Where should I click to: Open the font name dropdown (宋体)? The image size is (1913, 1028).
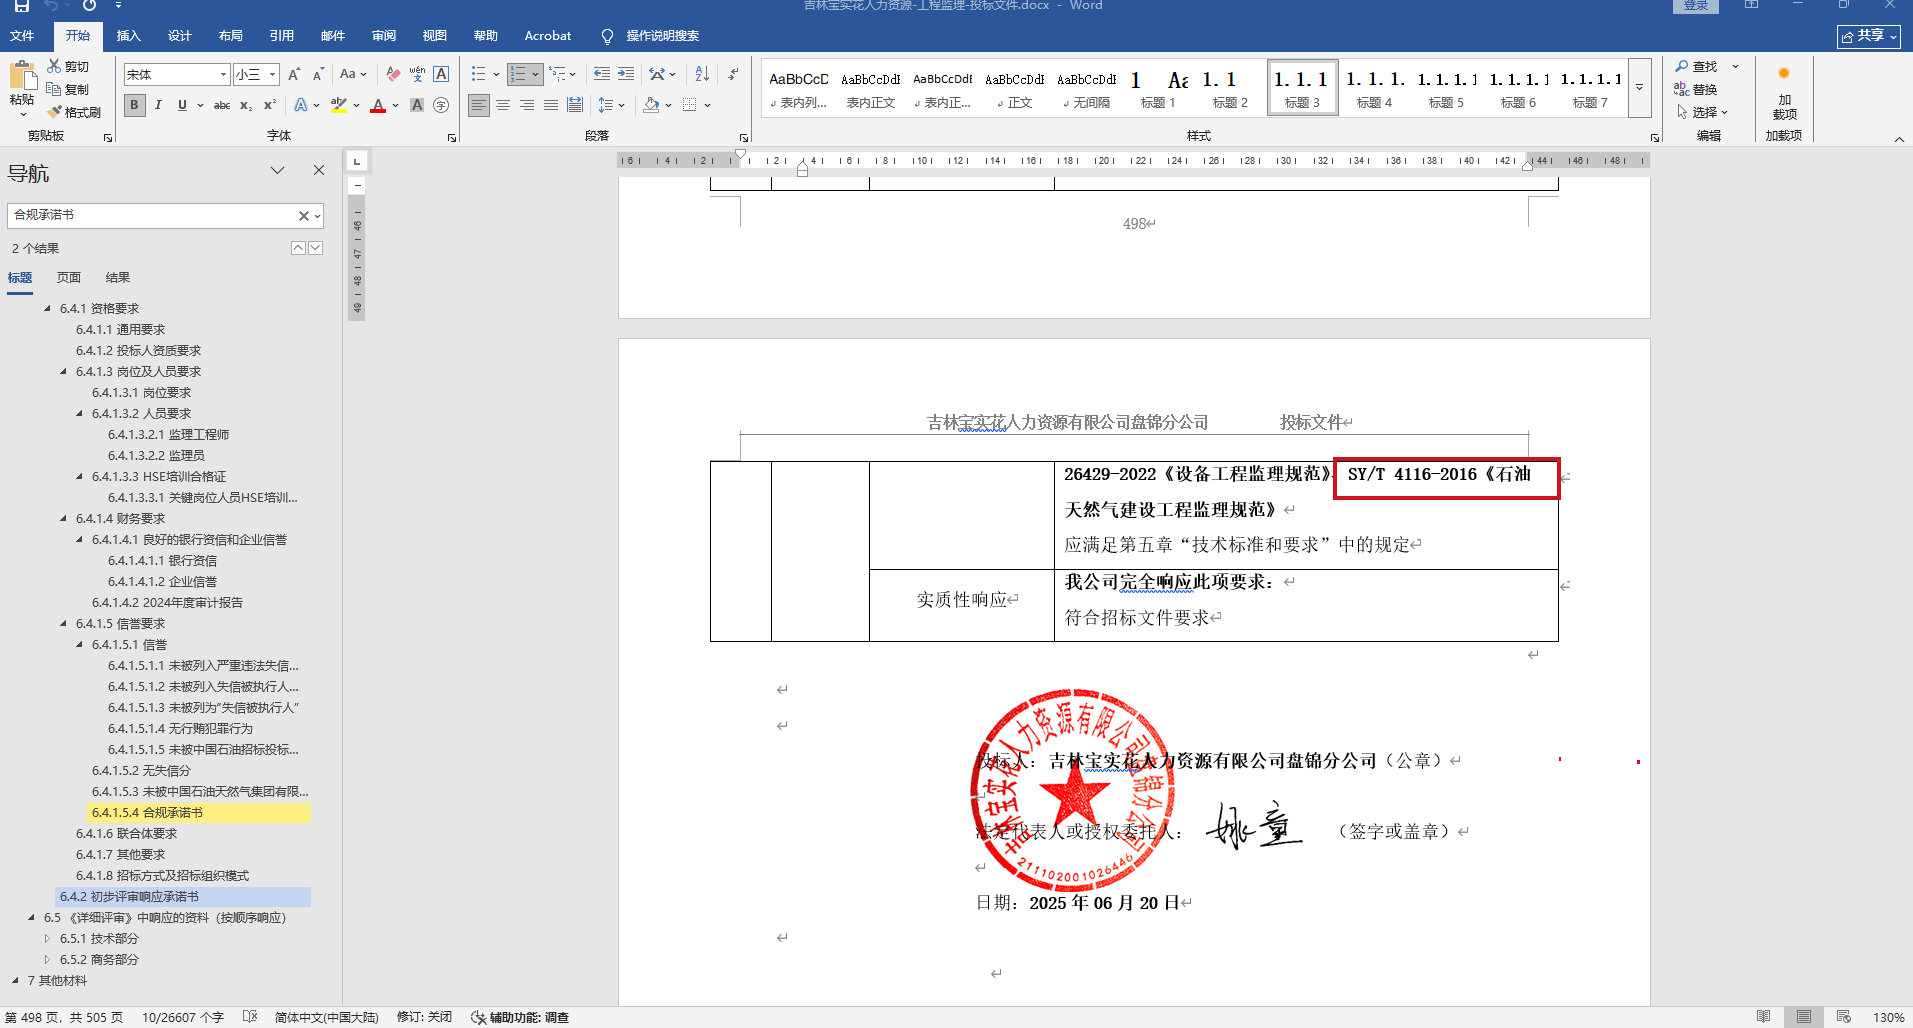coord(223,74)
